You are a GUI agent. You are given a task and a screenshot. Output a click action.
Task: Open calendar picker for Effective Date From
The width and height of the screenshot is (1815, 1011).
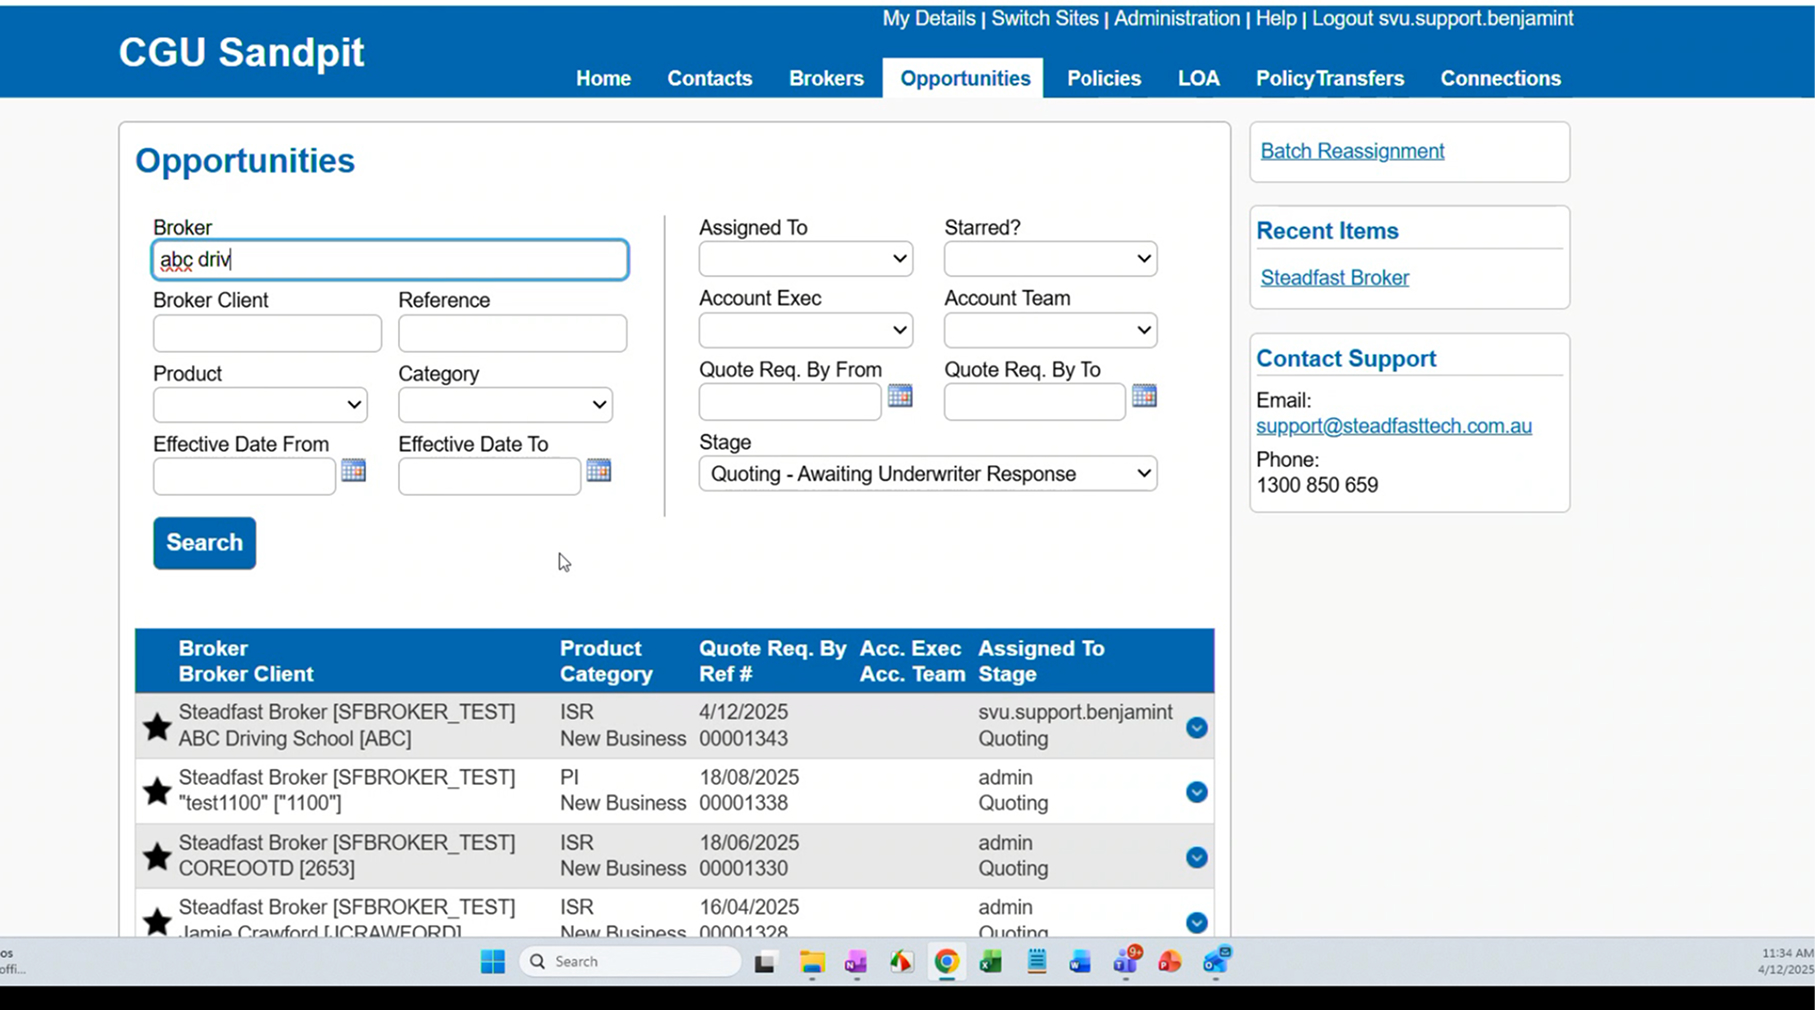(x=353, y=470)
